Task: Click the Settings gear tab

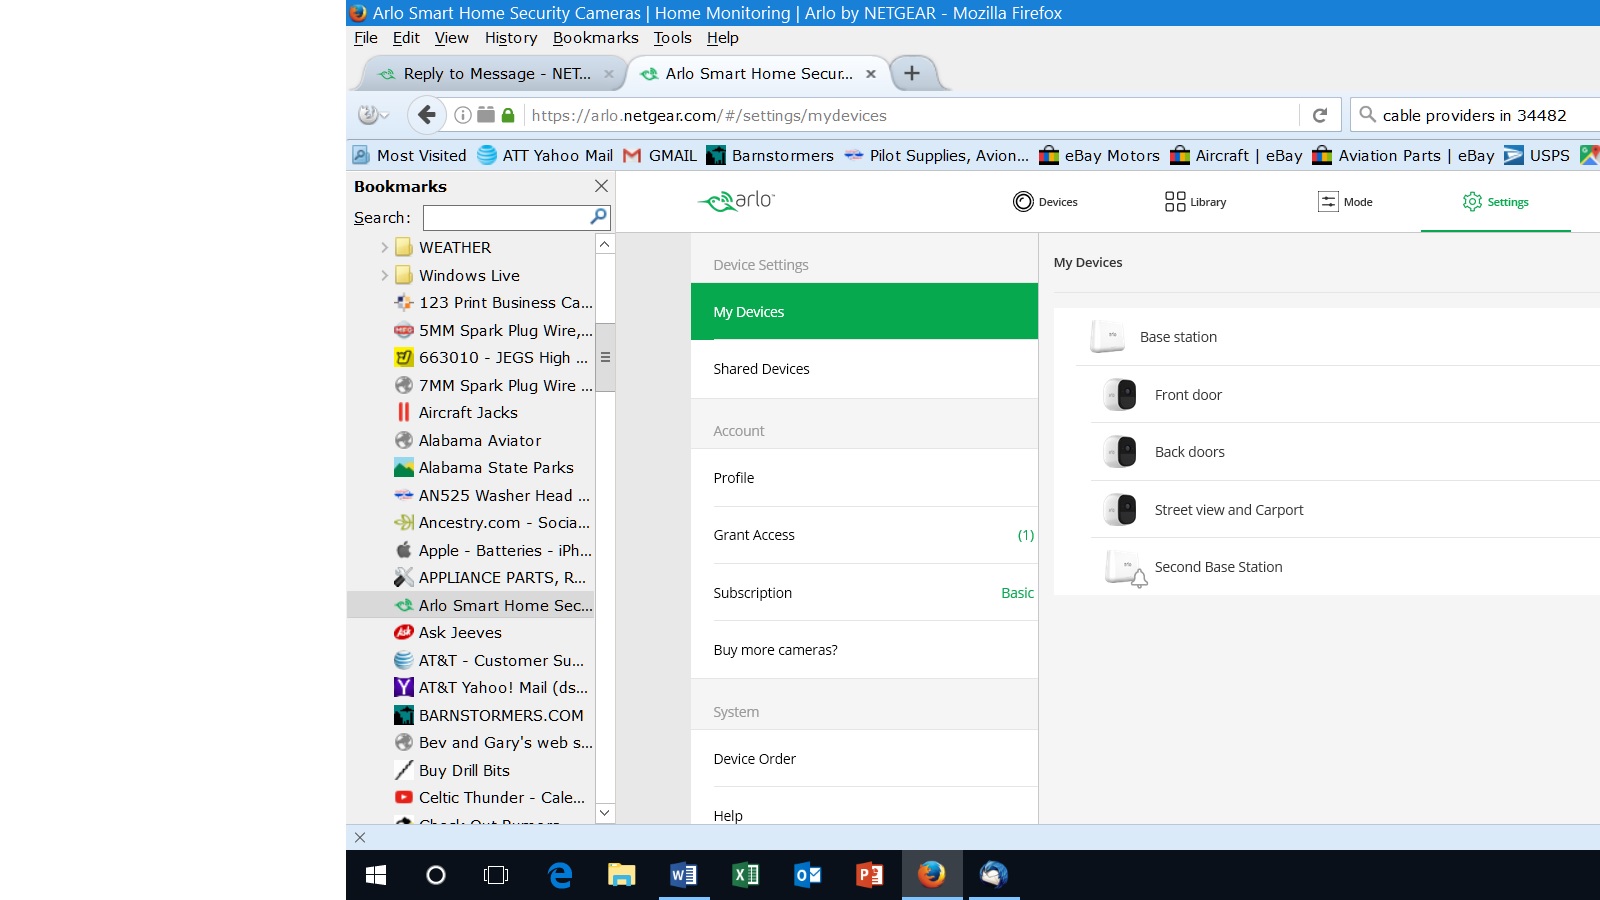Action: click(1495, 202)
